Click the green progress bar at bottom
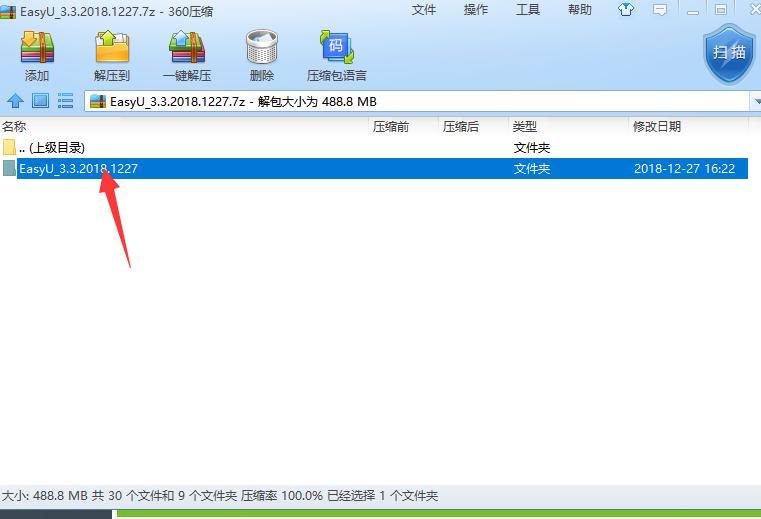Screen dimensions: 761x519 (x=439, y=514)
